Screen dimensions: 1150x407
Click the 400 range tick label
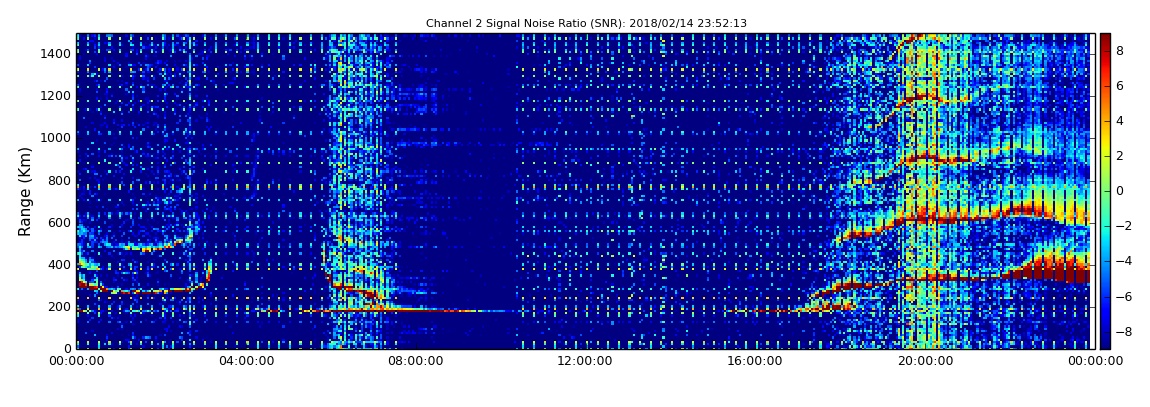coord(60,265)
